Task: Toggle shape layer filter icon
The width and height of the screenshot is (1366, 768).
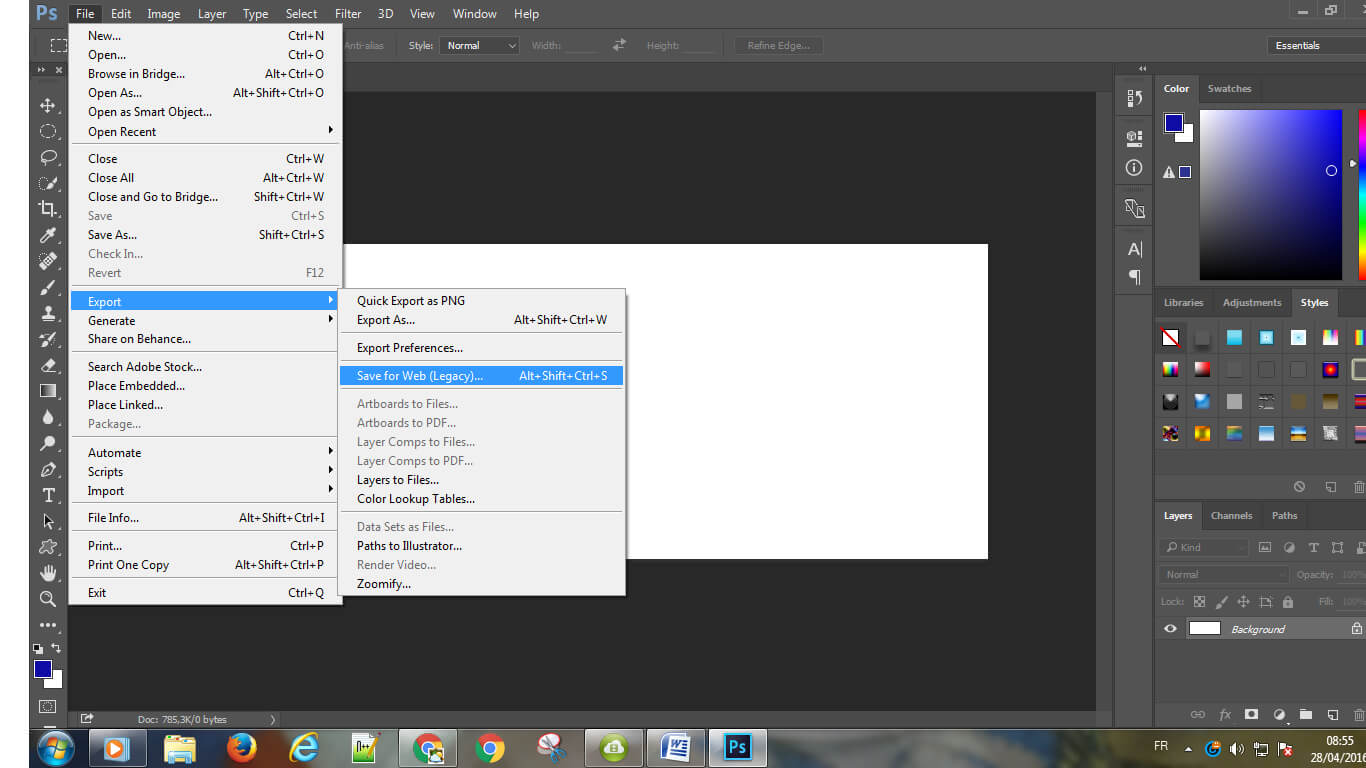Action: coord(1337,547)
